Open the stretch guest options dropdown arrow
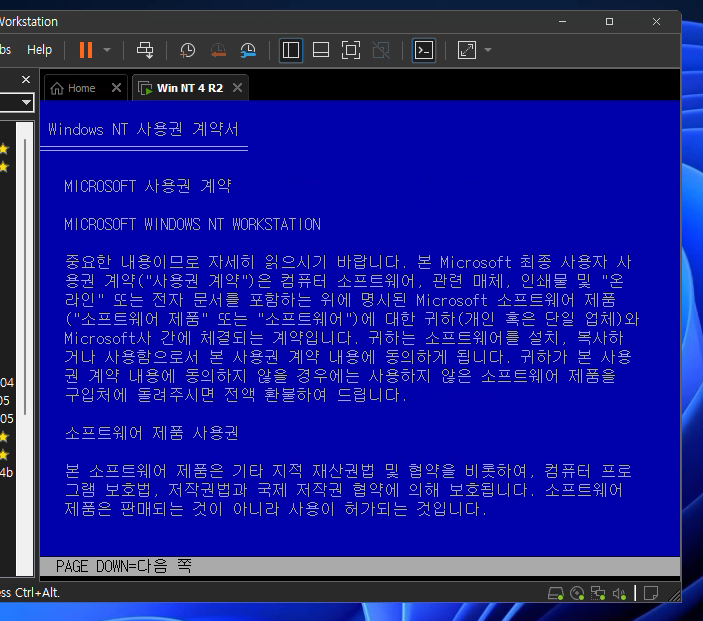The height and width of the screenshot is (621, 703). (x=488, y=50)
